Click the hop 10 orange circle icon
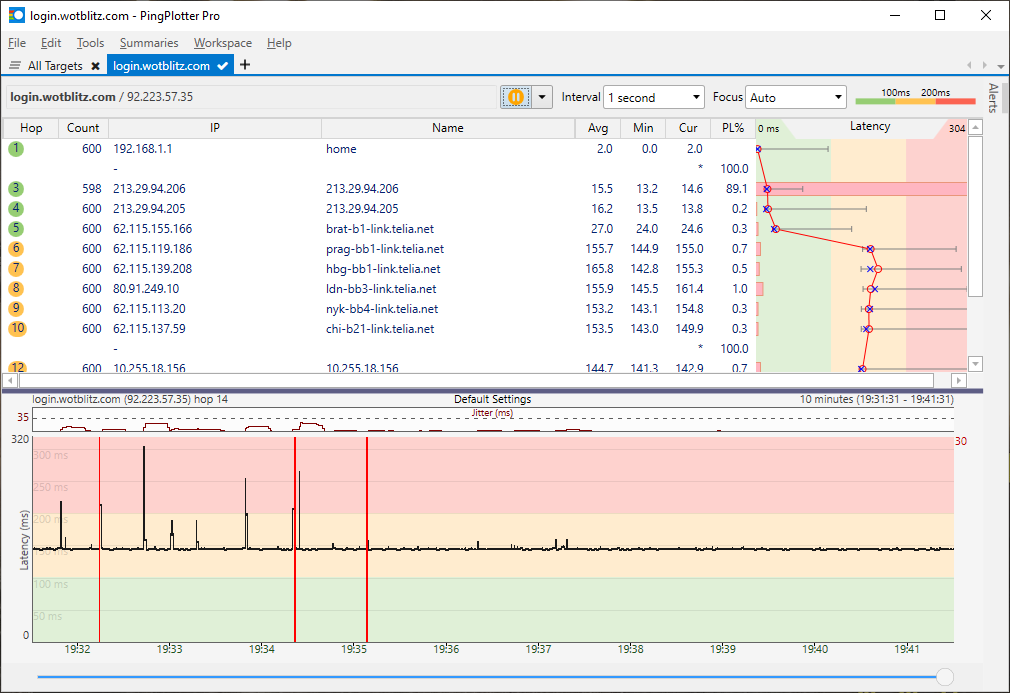The height and width of the screenshot is (693, 1010). (16, 329)
